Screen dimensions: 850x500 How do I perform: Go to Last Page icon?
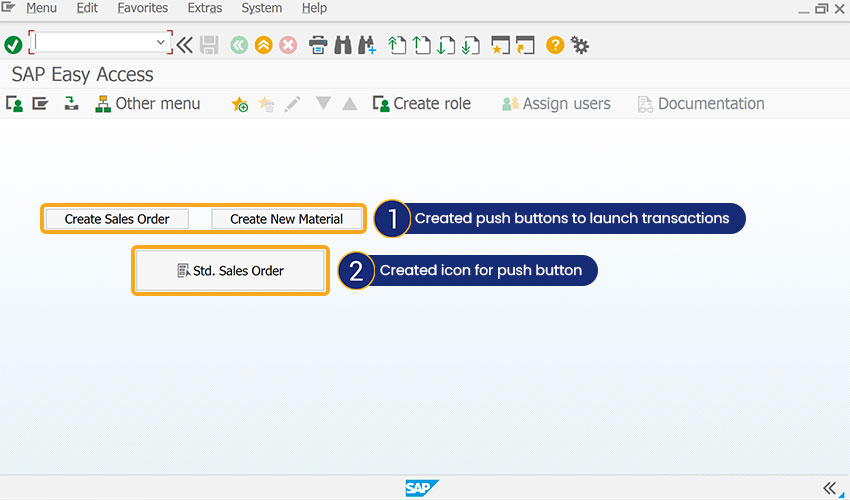pyautogui.click(x=471, y=45)
